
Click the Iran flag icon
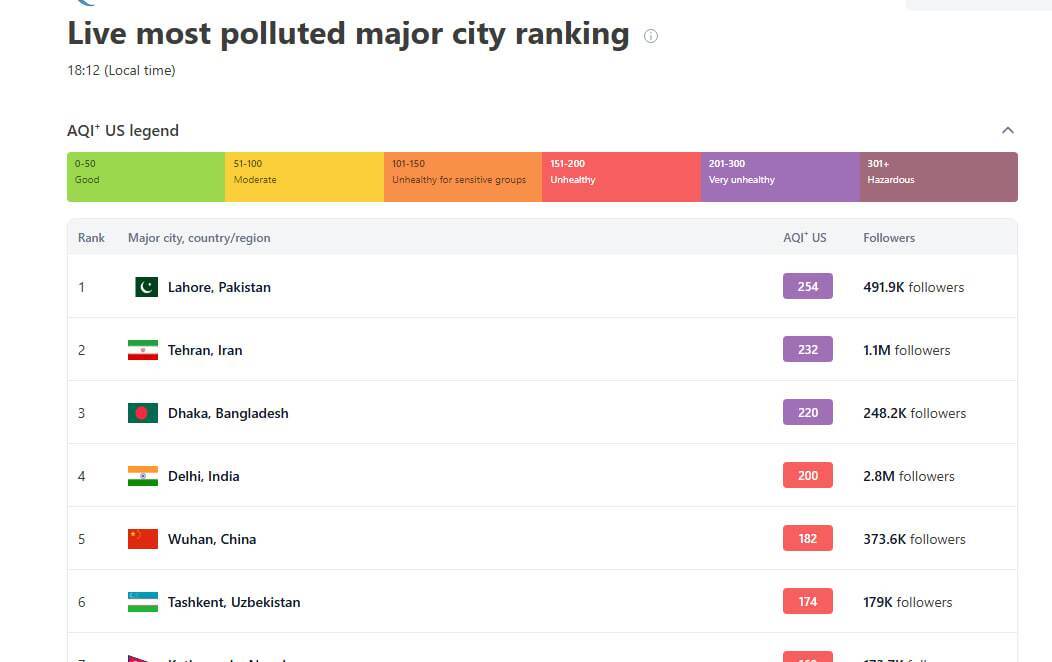click(143, 350)
